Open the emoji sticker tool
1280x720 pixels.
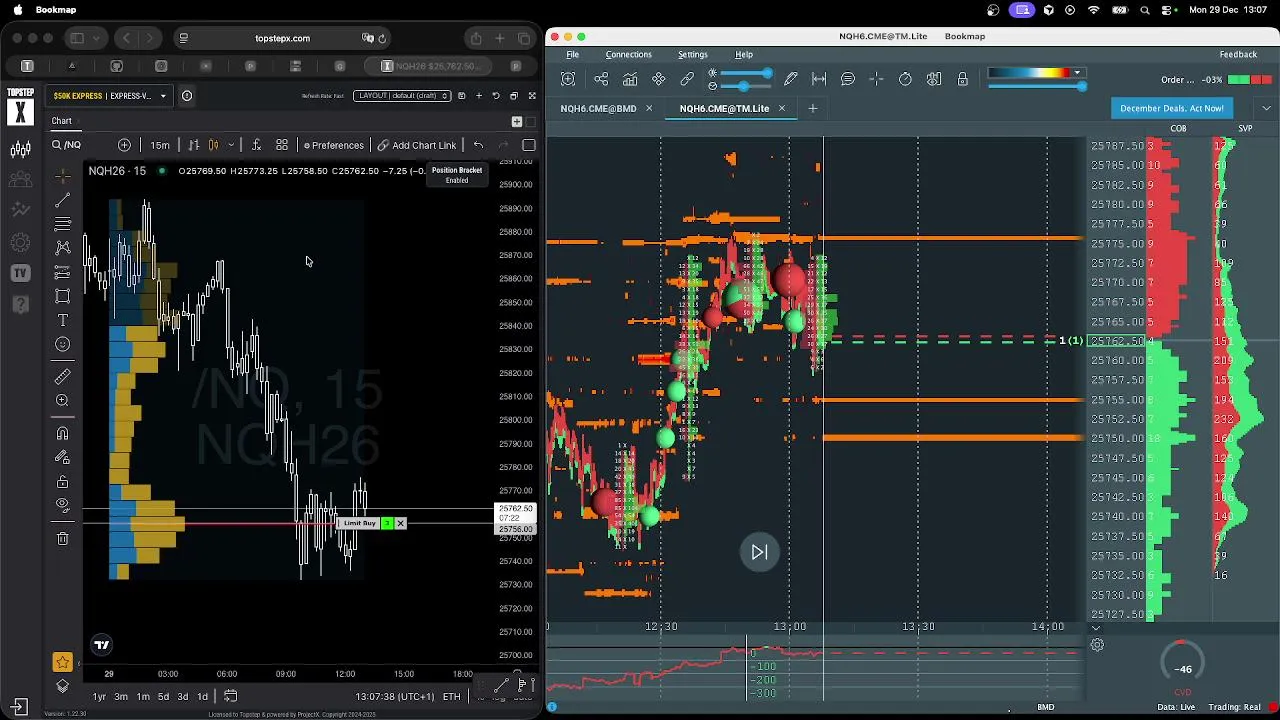click(x=62, y=344)
